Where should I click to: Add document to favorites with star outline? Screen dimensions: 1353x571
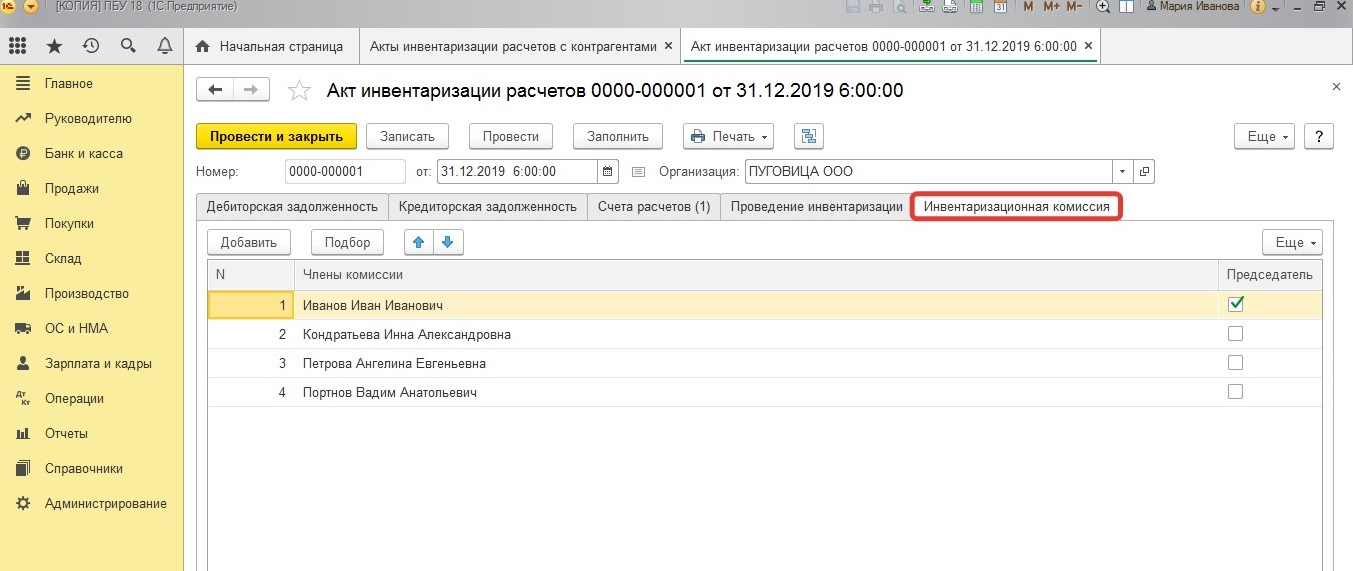click(x=299, y=91)
